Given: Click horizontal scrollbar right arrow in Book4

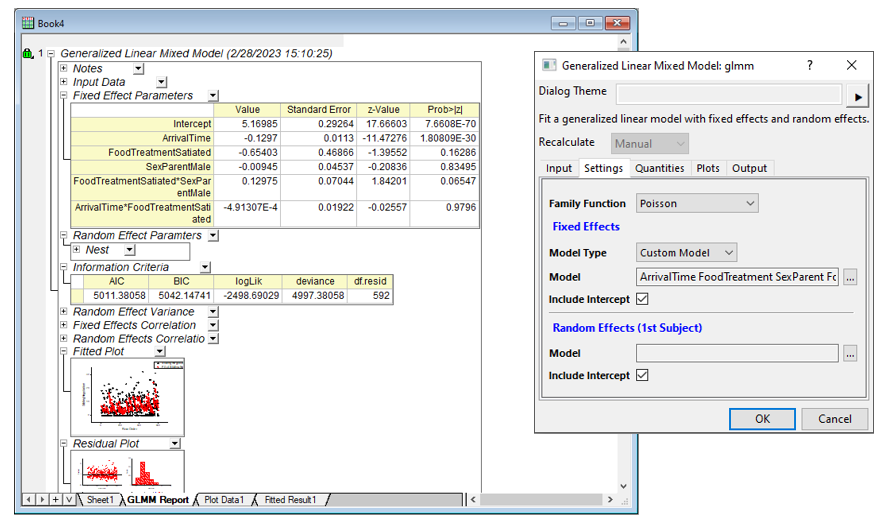Looking at the screenshot, I should [x=610, y=500].
